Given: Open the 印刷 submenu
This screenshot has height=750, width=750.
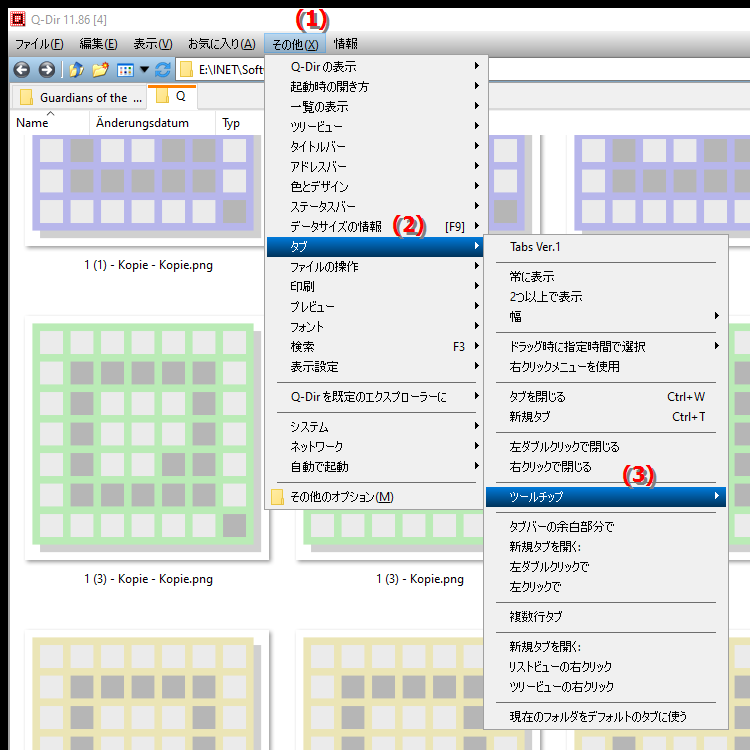Looking at the screenshot, I should point(376,287).
